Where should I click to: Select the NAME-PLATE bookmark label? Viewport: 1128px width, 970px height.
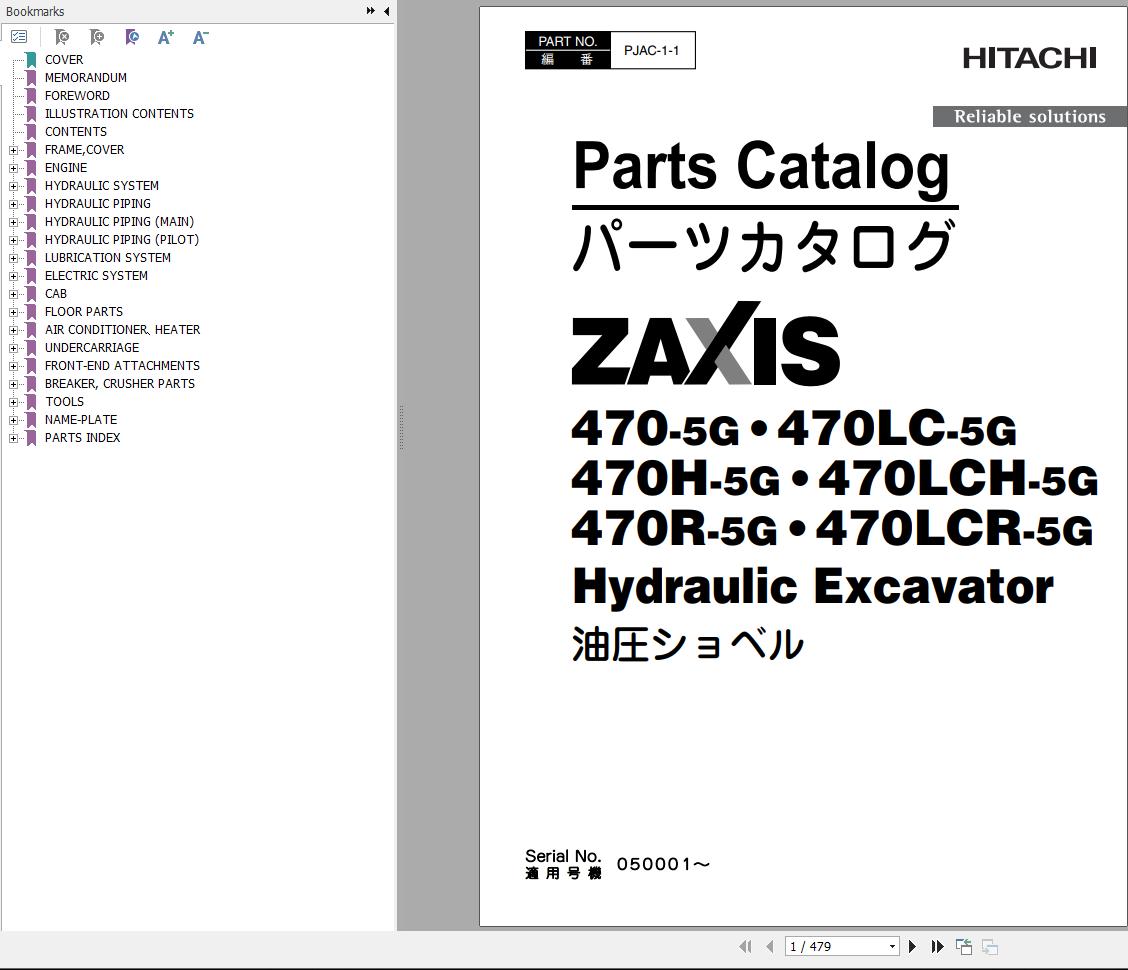[81, 420]
